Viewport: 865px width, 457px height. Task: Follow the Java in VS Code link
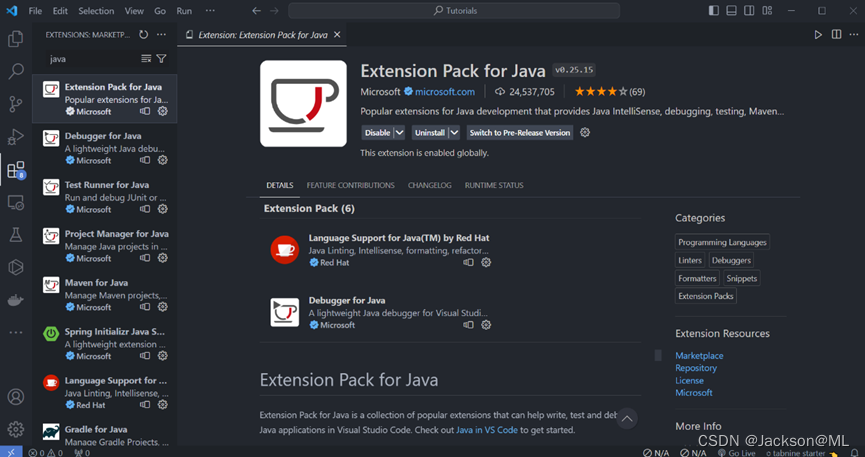pyautogui.click(x=487, y=430)
